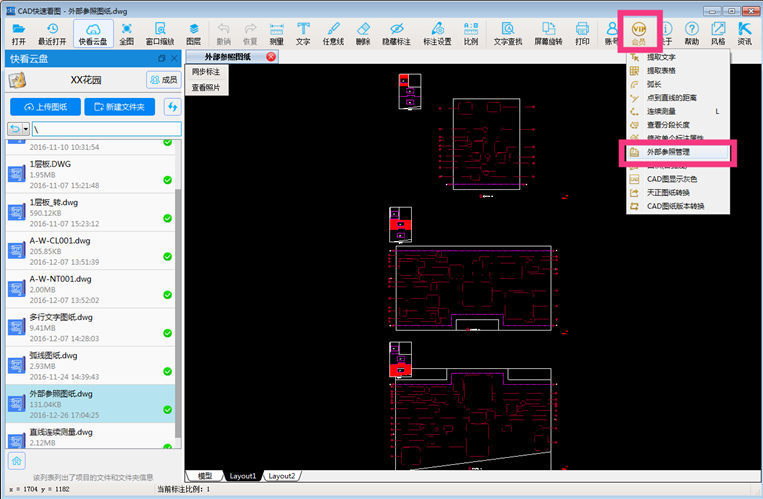This screenshot has width=763, height=499.
Task: Close the 外部参照图纸 drawing tab
Action: [x=271, y=57]
